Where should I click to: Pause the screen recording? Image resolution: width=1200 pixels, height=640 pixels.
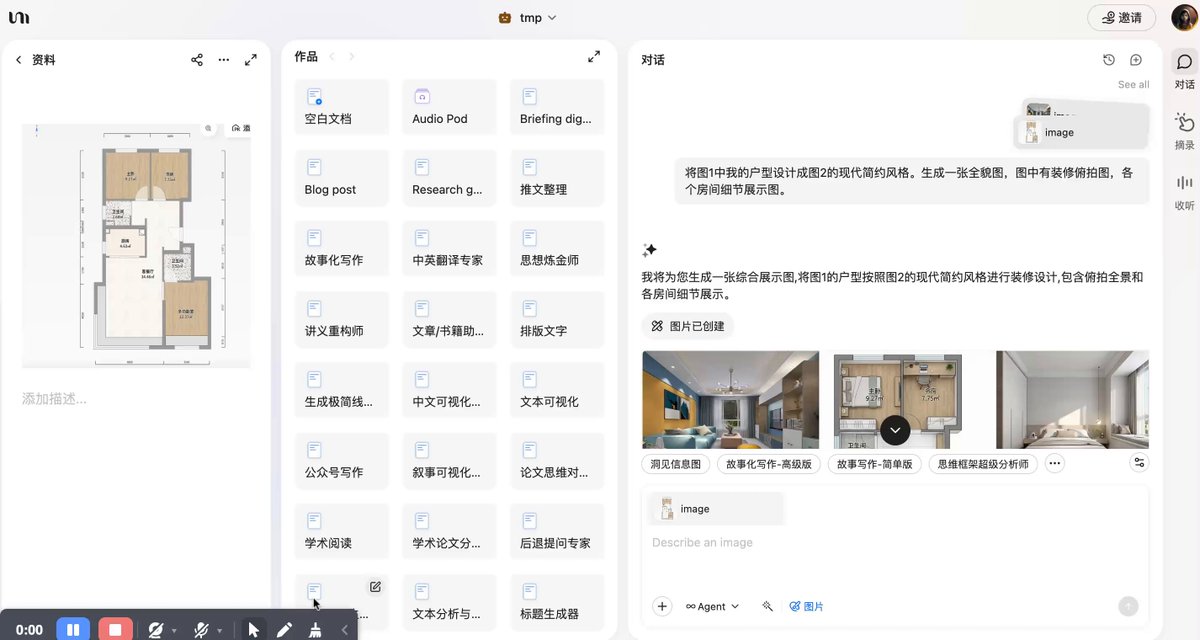click(x=73, y=629)
